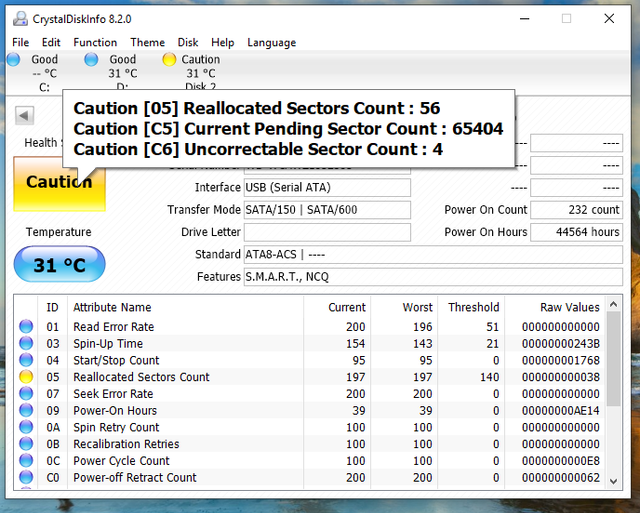The height and width of the screenshot is (513, 640).
Task: Click the blue status orb for Recalibration Retries
Action: (26, 444)
